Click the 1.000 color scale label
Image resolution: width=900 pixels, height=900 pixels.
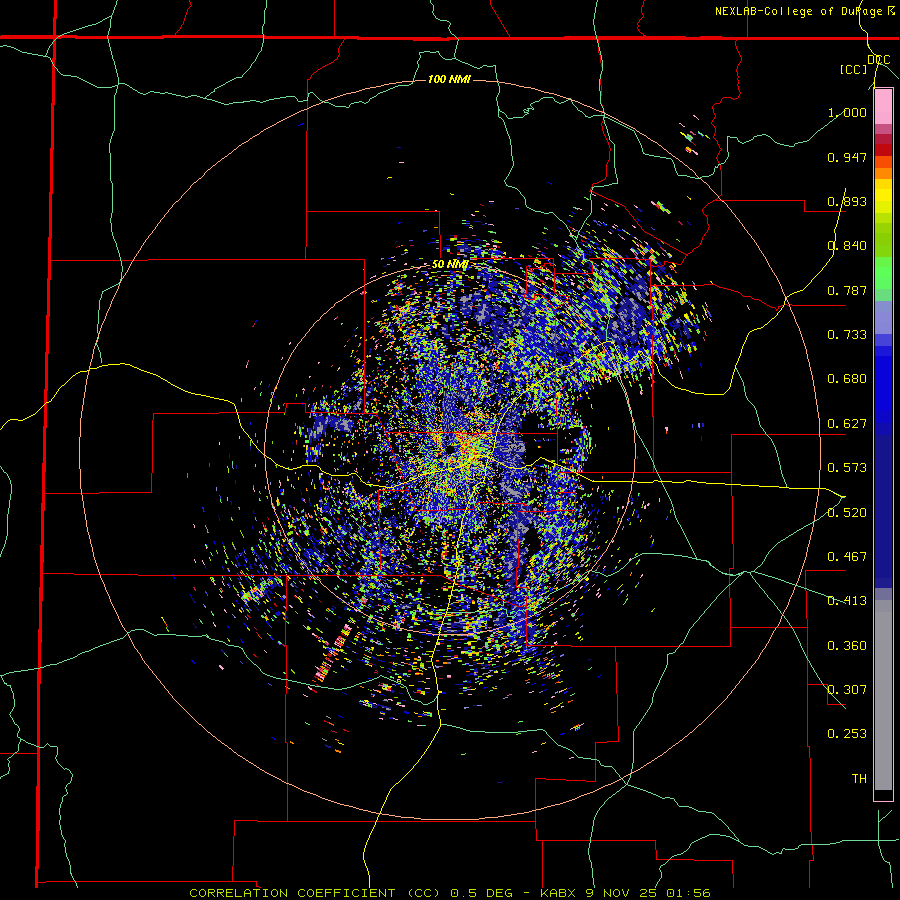tap(847, 112)
